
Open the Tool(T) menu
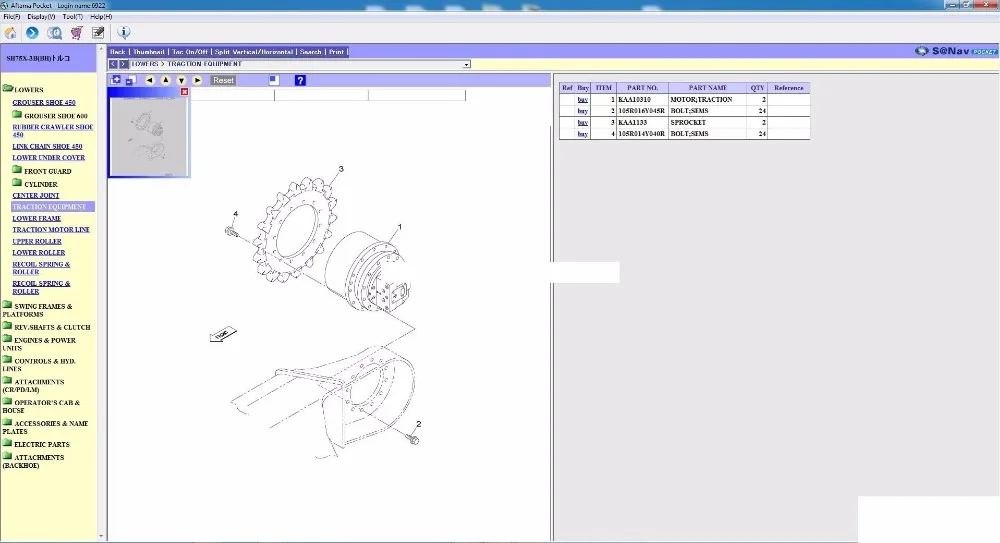tap(72, 17)
